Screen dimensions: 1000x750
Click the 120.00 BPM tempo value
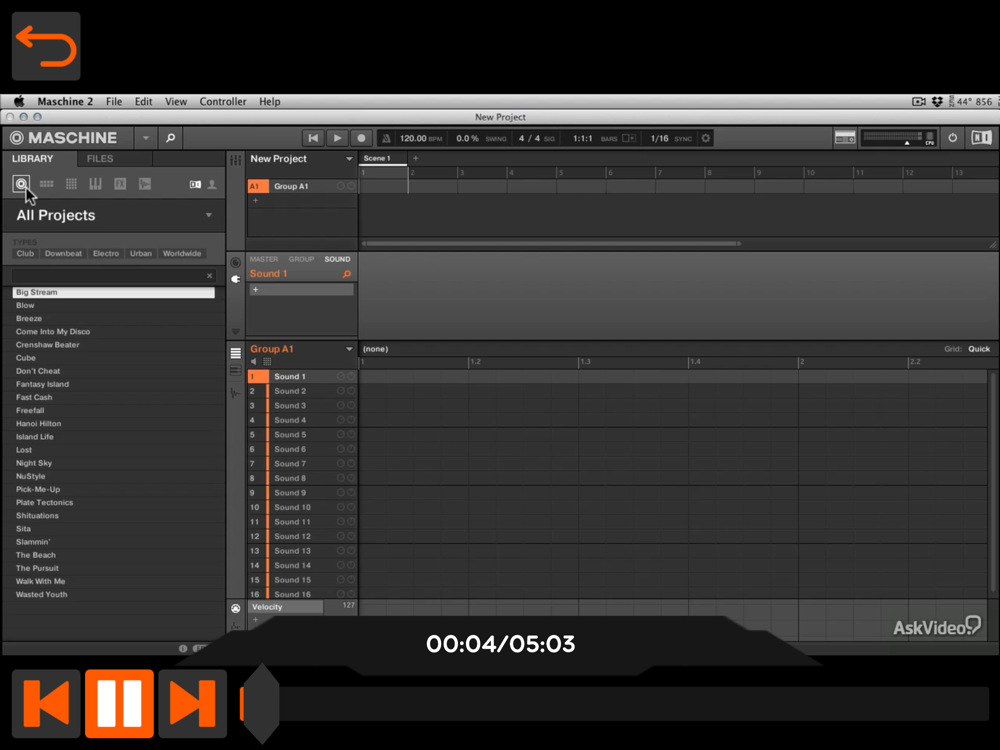413,138
